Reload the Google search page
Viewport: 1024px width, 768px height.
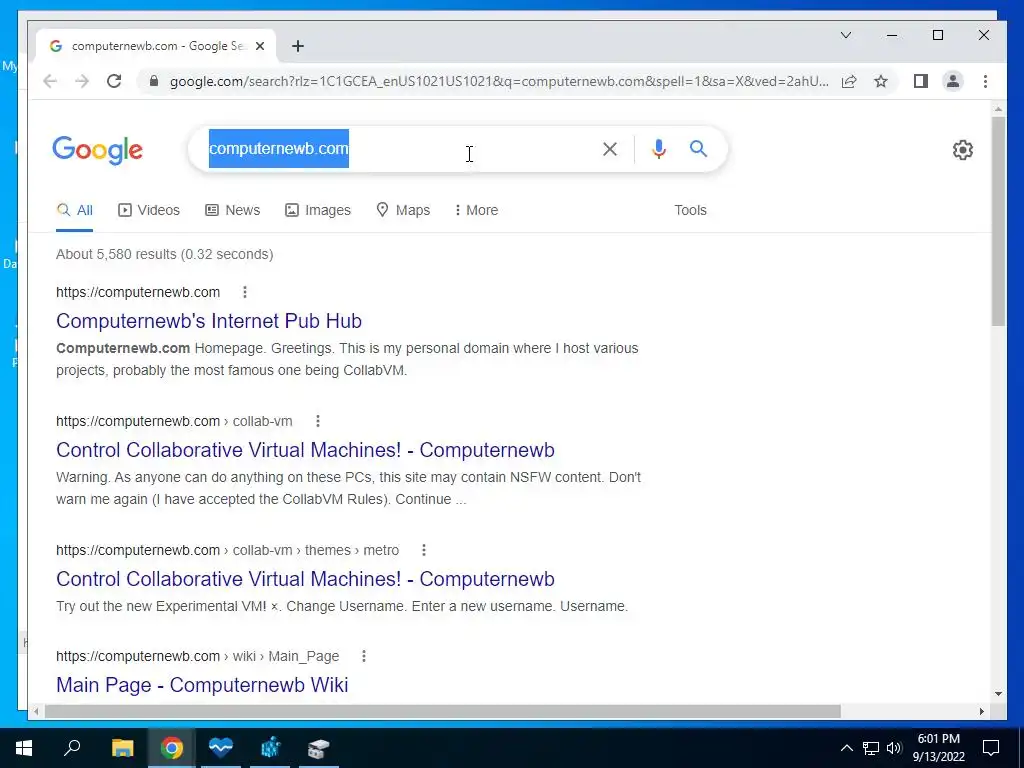(114, 81)
